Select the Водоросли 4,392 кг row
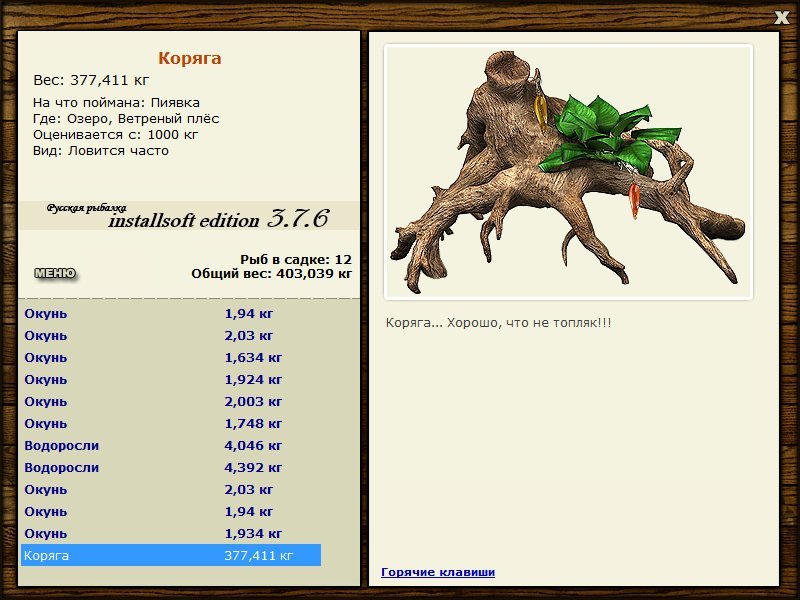 click(x=171, y=467)
